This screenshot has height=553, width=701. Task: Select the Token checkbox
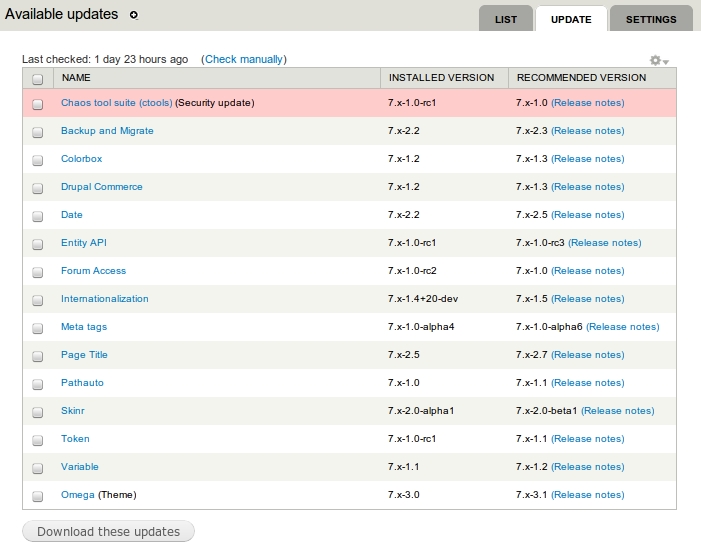tap(38, 440)
